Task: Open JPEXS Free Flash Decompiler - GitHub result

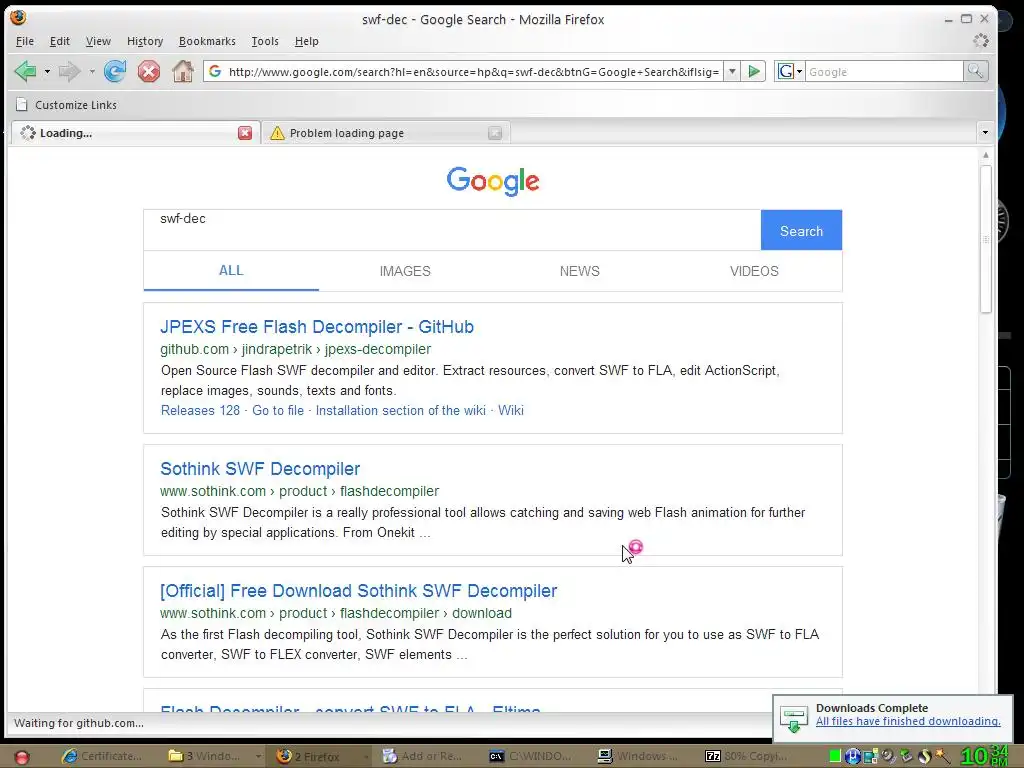Action: point(317,327)
